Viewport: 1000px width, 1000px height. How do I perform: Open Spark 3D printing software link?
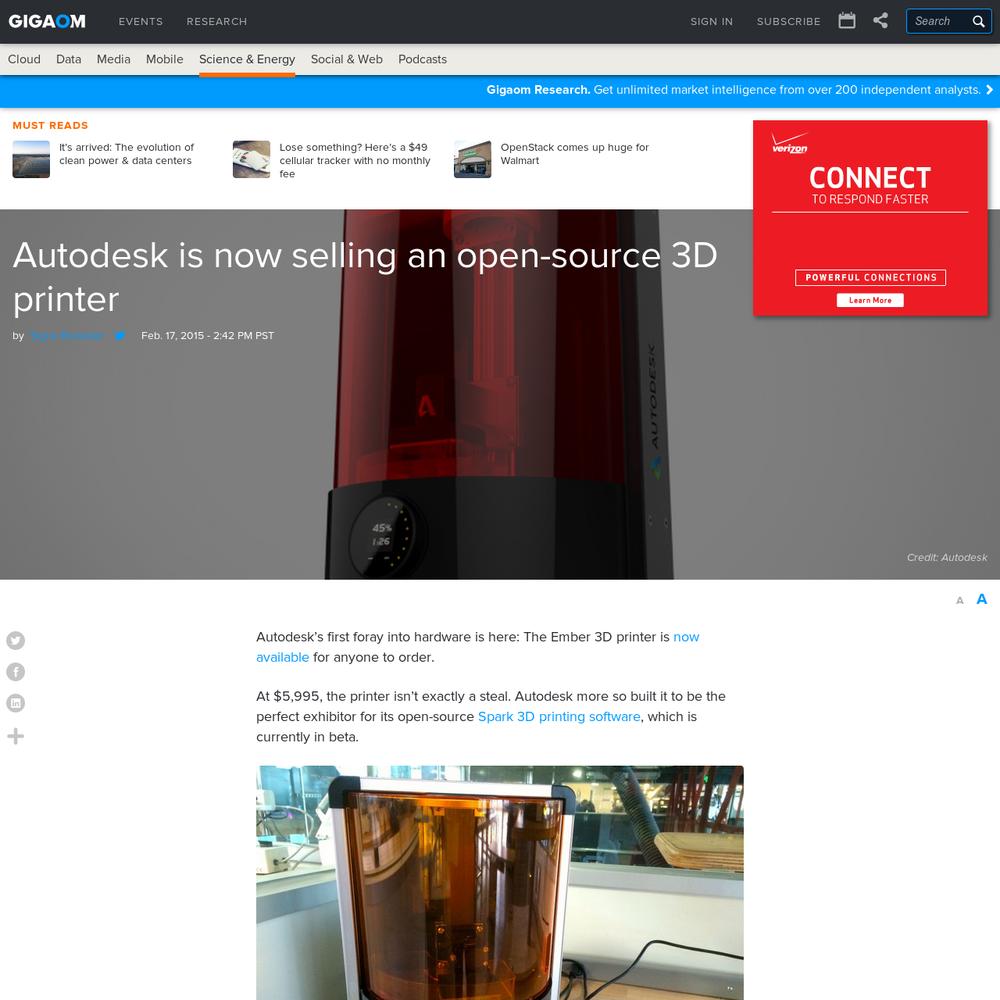[559, 716]
